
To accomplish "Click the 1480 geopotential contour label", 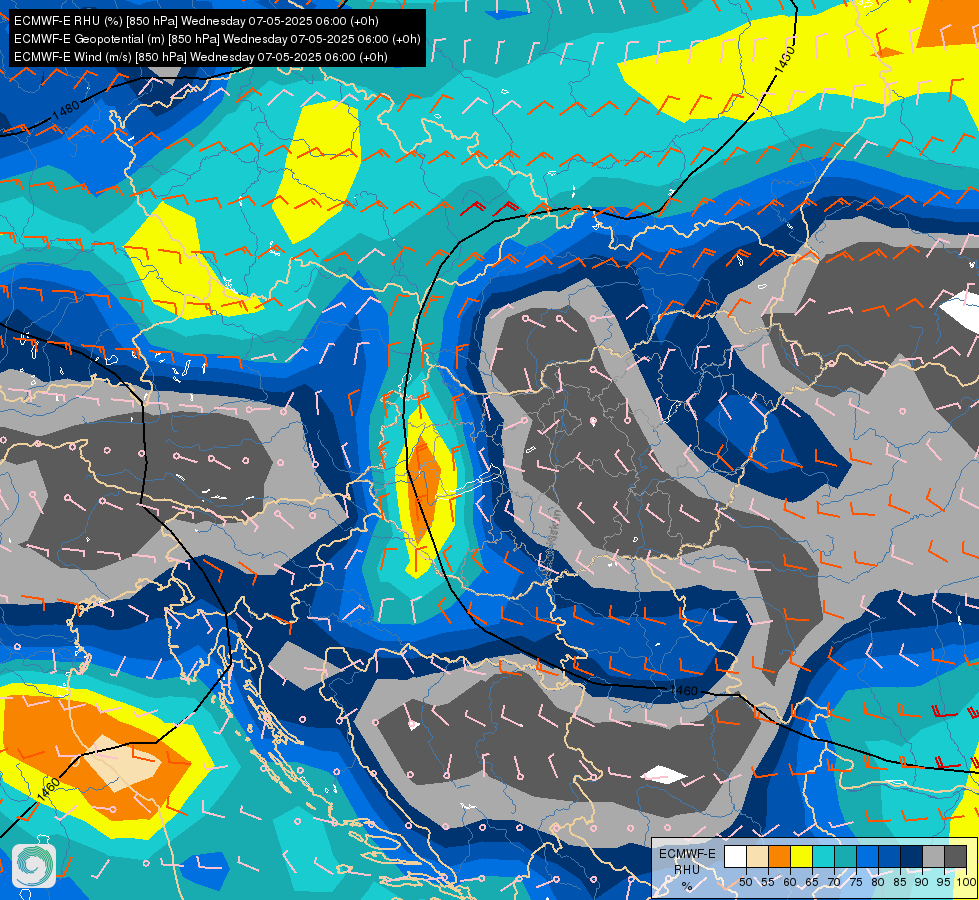I will 66,111.
